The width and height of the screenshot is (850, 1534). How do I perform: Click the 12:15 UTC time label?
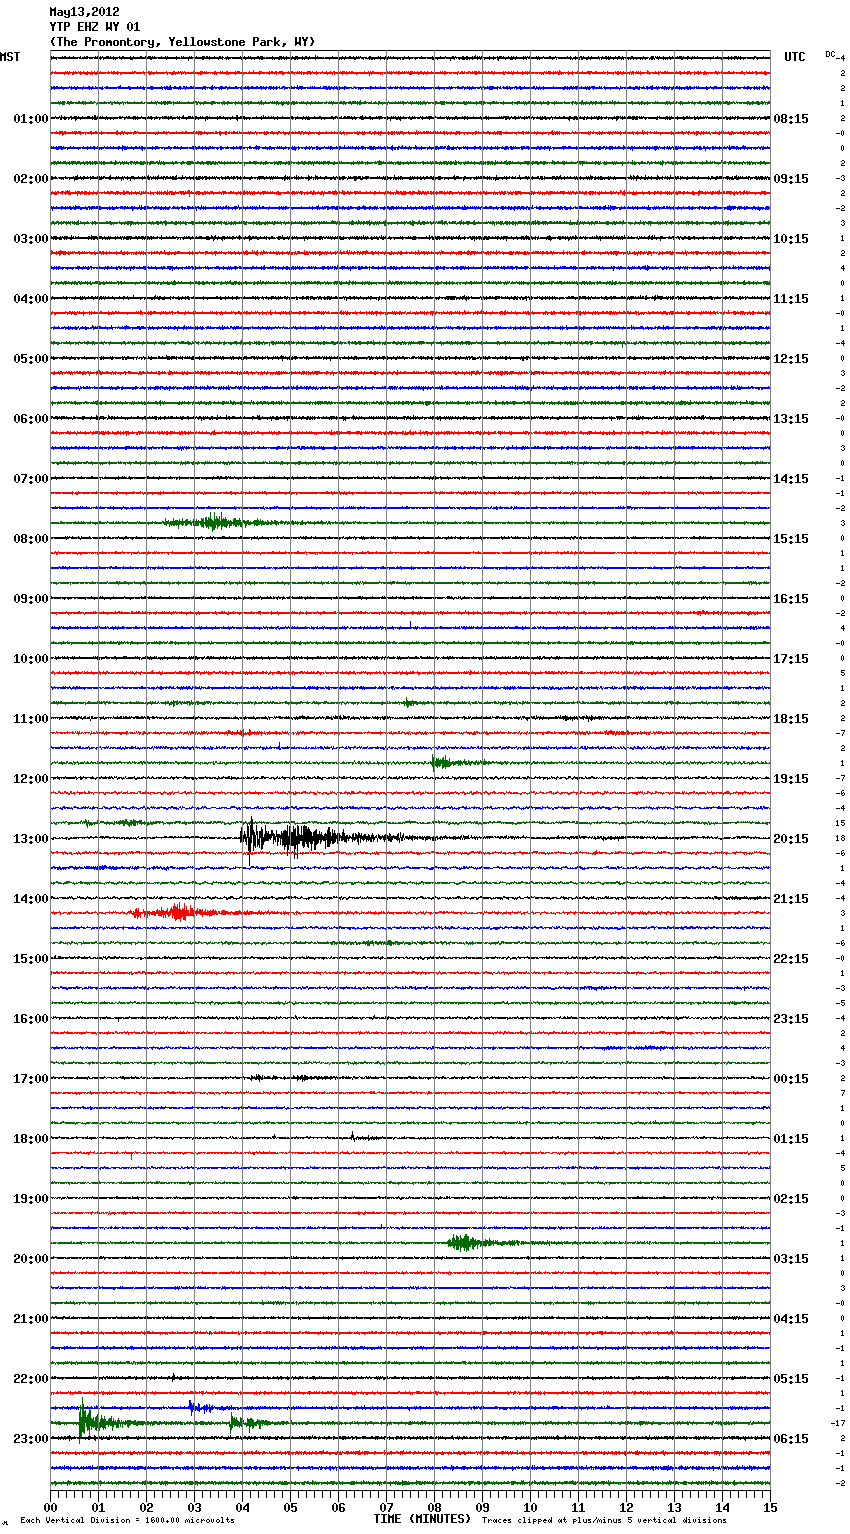[791, 359]
